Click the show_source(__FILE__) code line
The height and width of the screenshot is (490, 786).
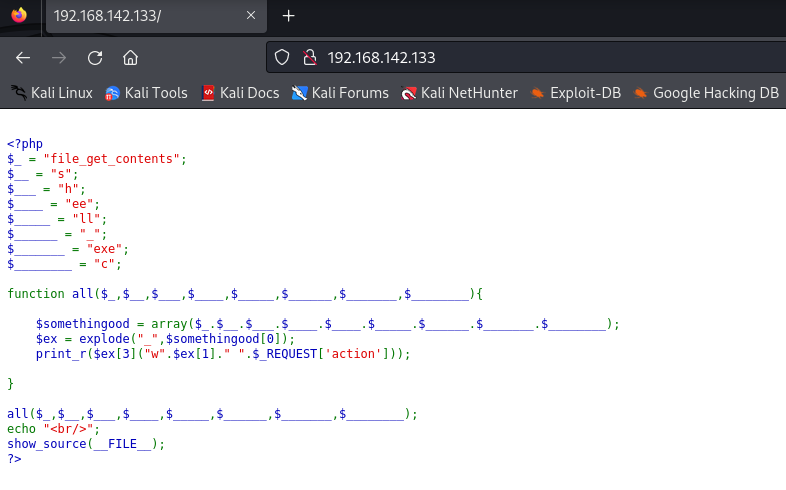pos(86,443)
